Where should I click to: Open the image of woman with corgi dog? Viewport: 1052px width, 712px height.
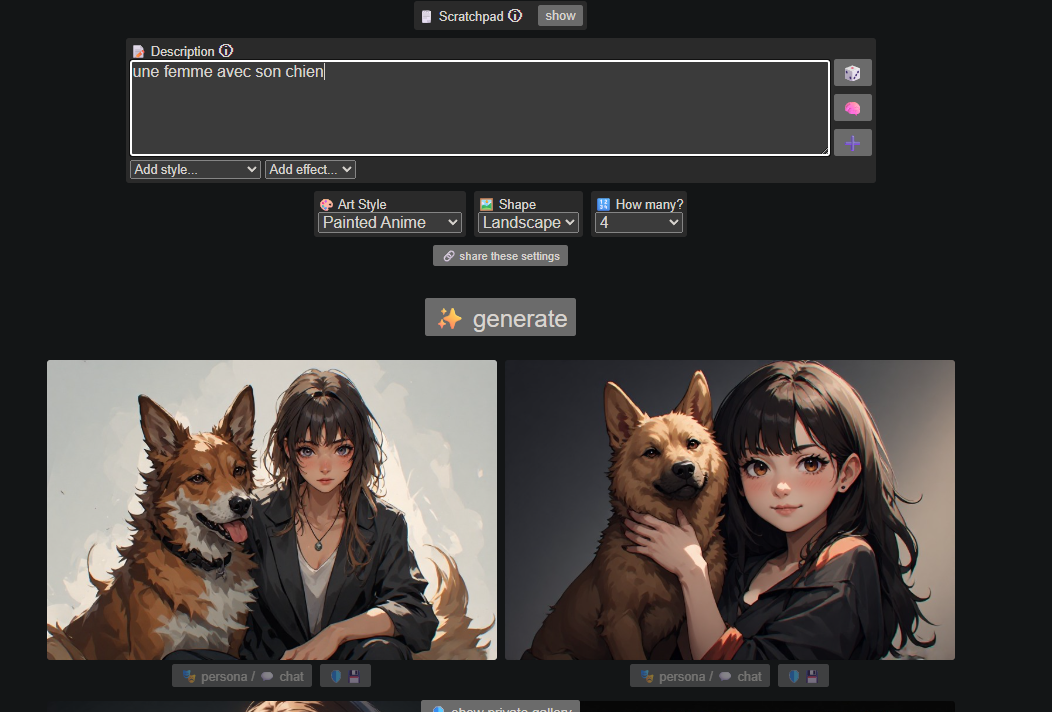[272, 510]
